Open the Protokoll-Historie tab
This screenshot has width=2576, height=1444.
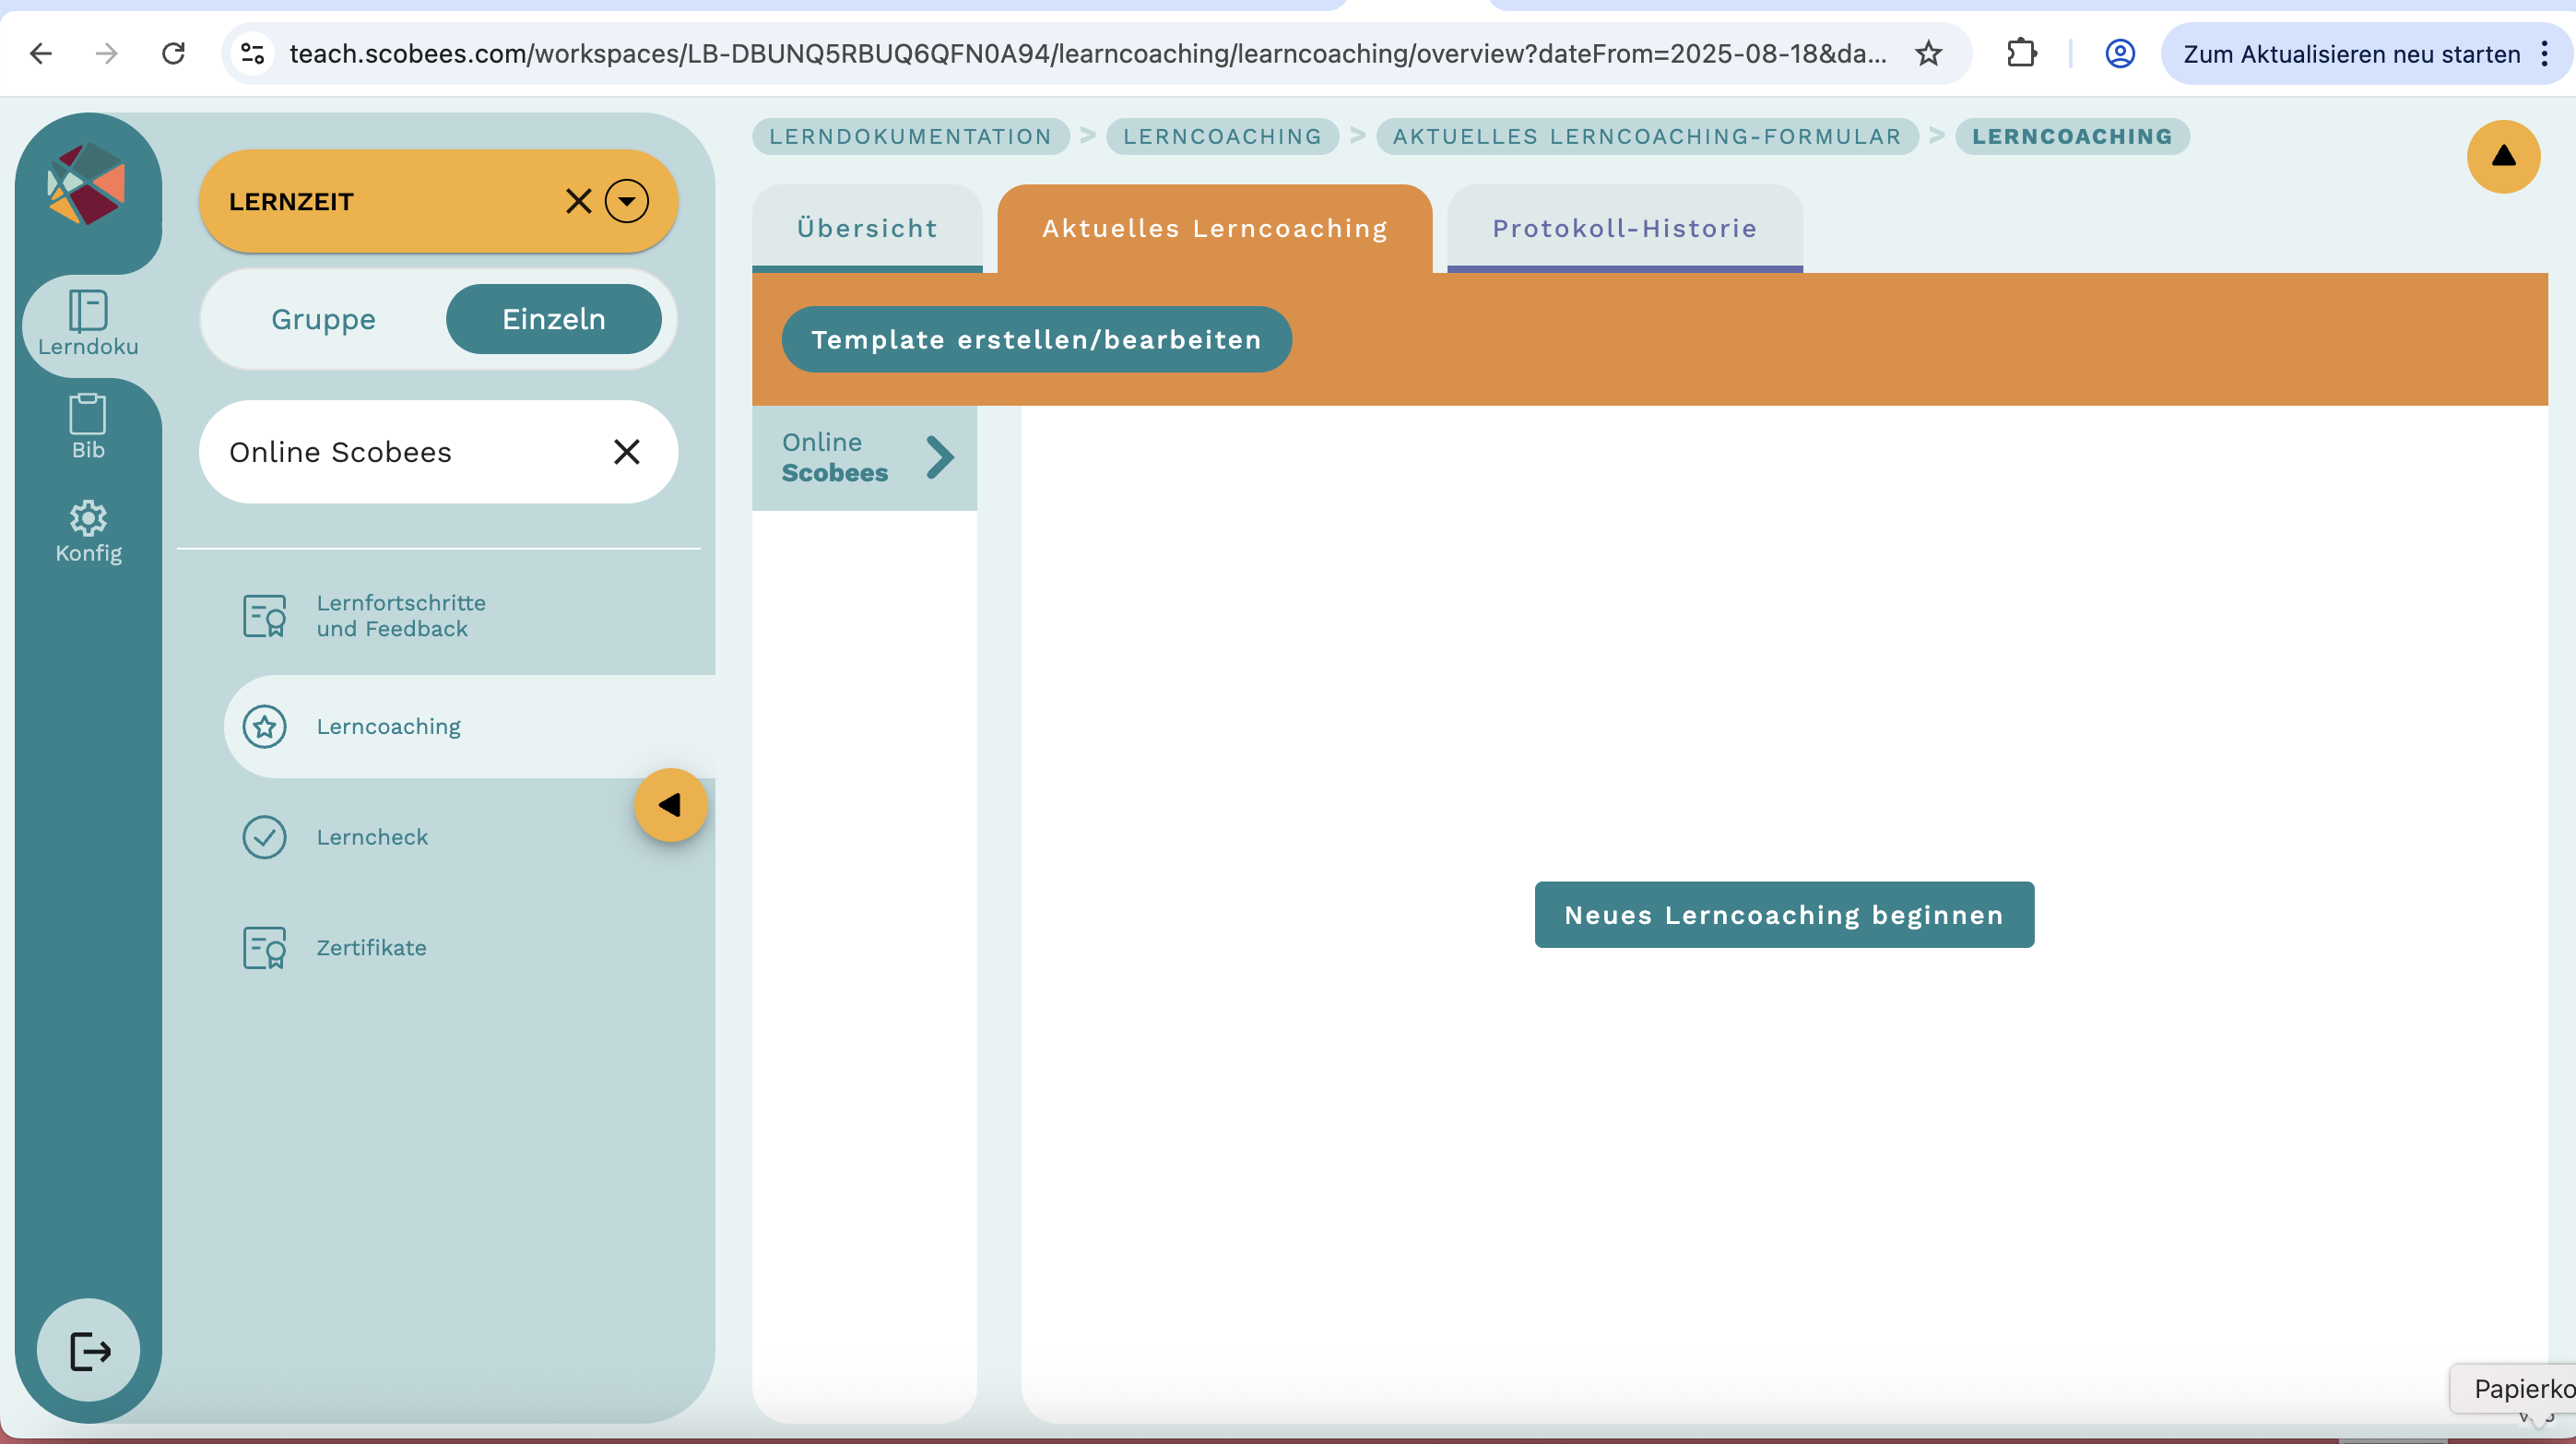pos(1624,228)
